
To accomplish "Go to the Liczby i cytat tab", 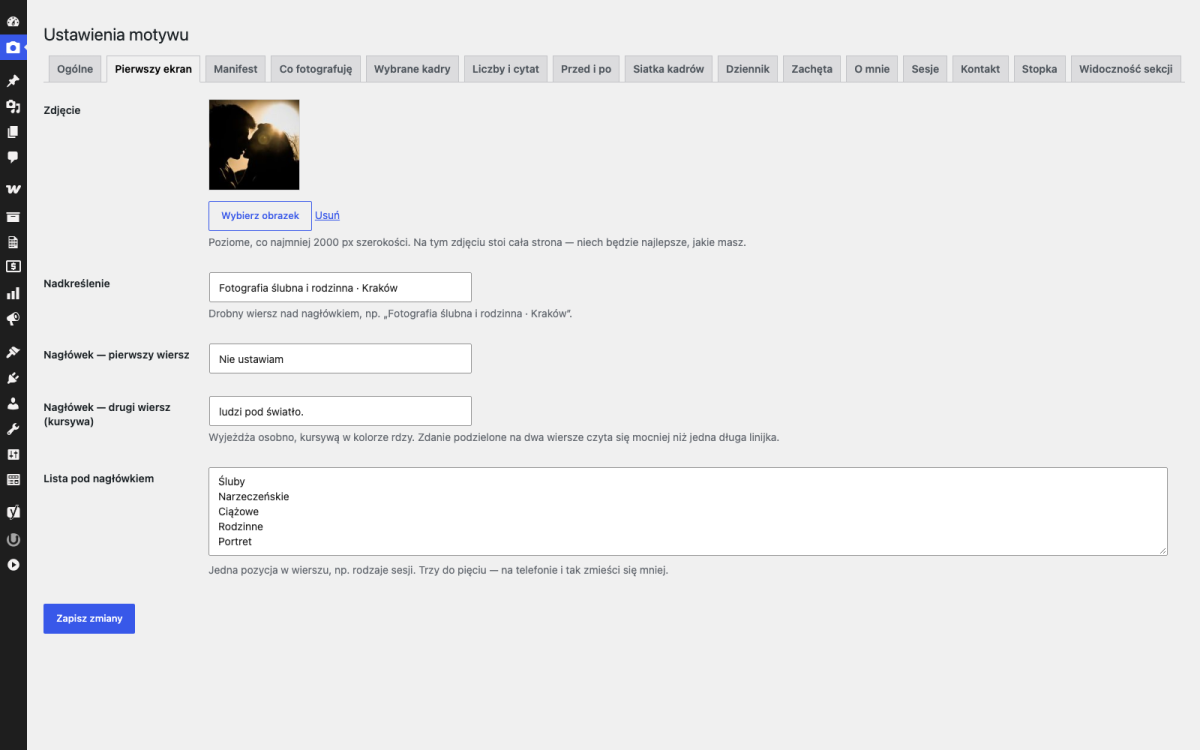I will (x=506, y=69).
